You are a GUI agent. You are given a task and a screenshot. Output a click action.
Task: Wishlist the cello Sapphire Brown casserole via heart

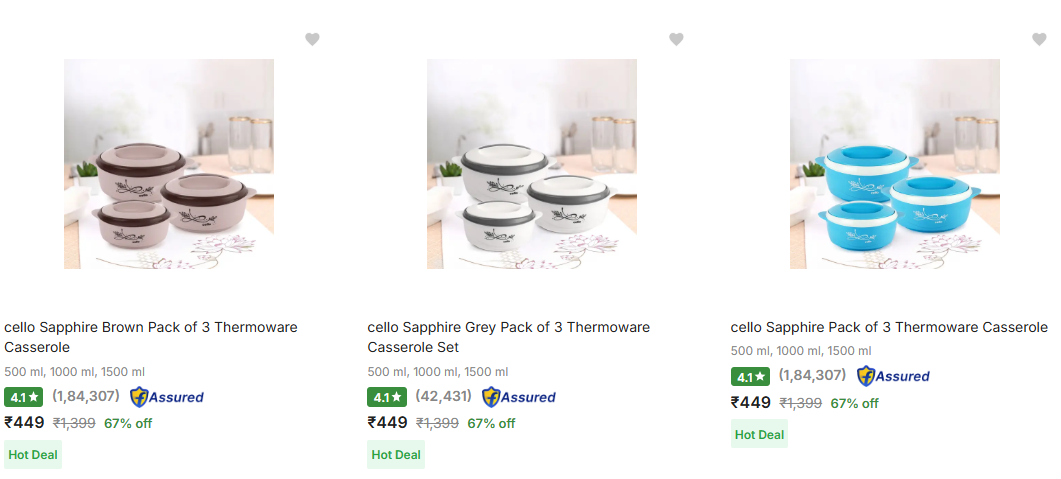pos(312,39)
